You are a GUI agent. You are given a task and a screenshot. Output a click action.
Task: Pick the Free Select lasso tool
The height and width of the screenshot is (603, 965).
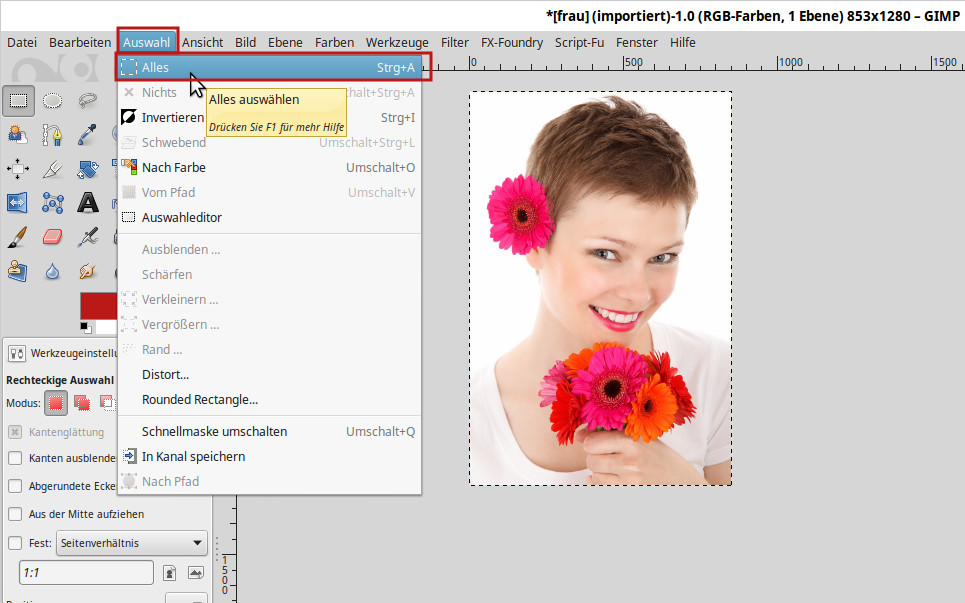pyautogui.click(x=88, y=100)
